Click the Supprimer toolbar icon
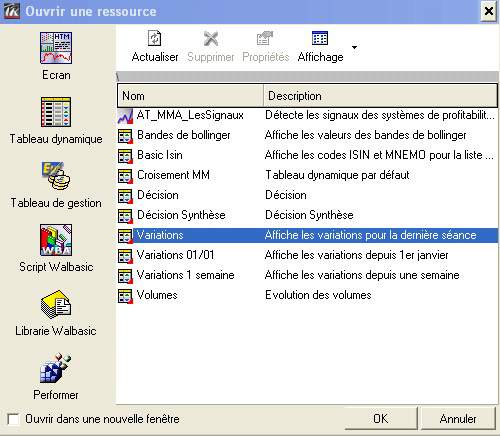This screenshot has height=436, width=500. pyautogui.click(x=211, y=39)
